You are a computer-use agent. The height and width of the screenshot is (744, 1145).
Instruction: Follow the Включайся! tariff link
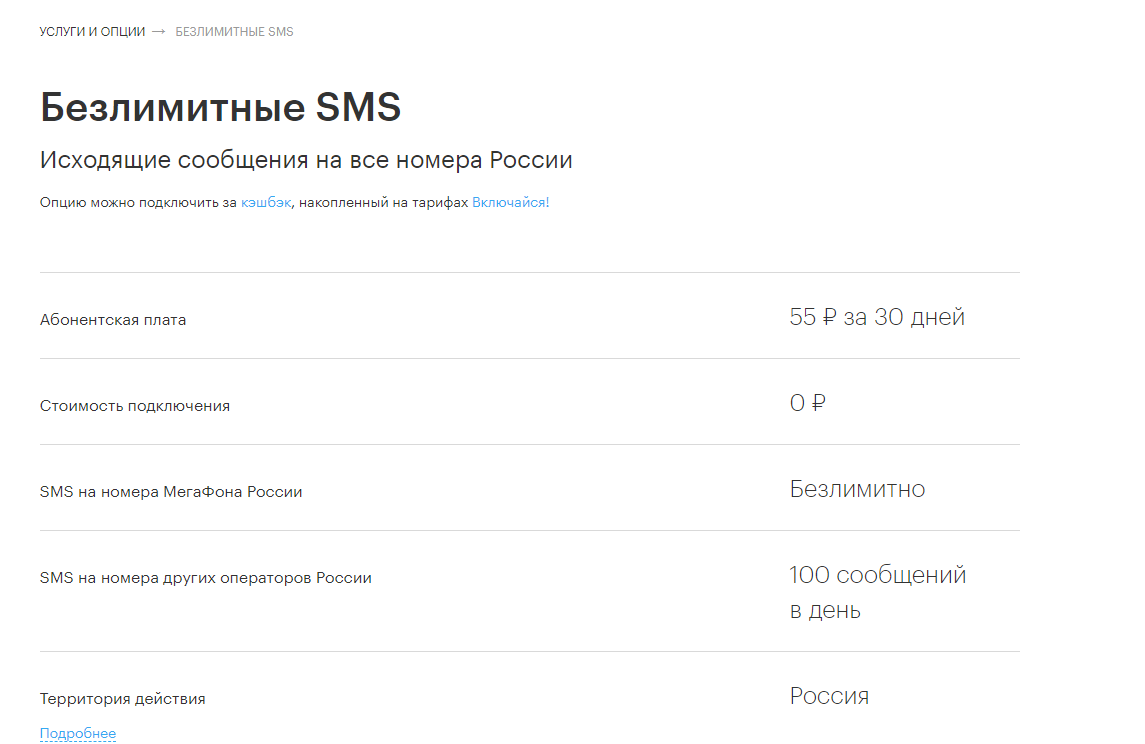510,202
